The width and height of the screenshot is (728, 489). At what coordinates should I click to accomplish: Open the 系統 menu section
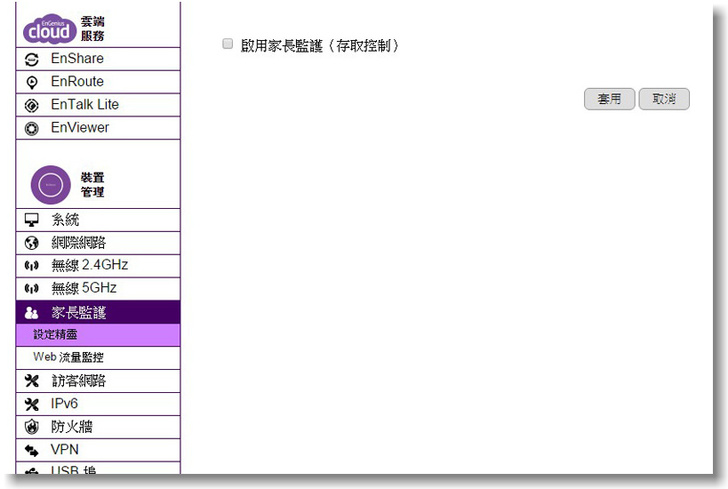point(98,220)
